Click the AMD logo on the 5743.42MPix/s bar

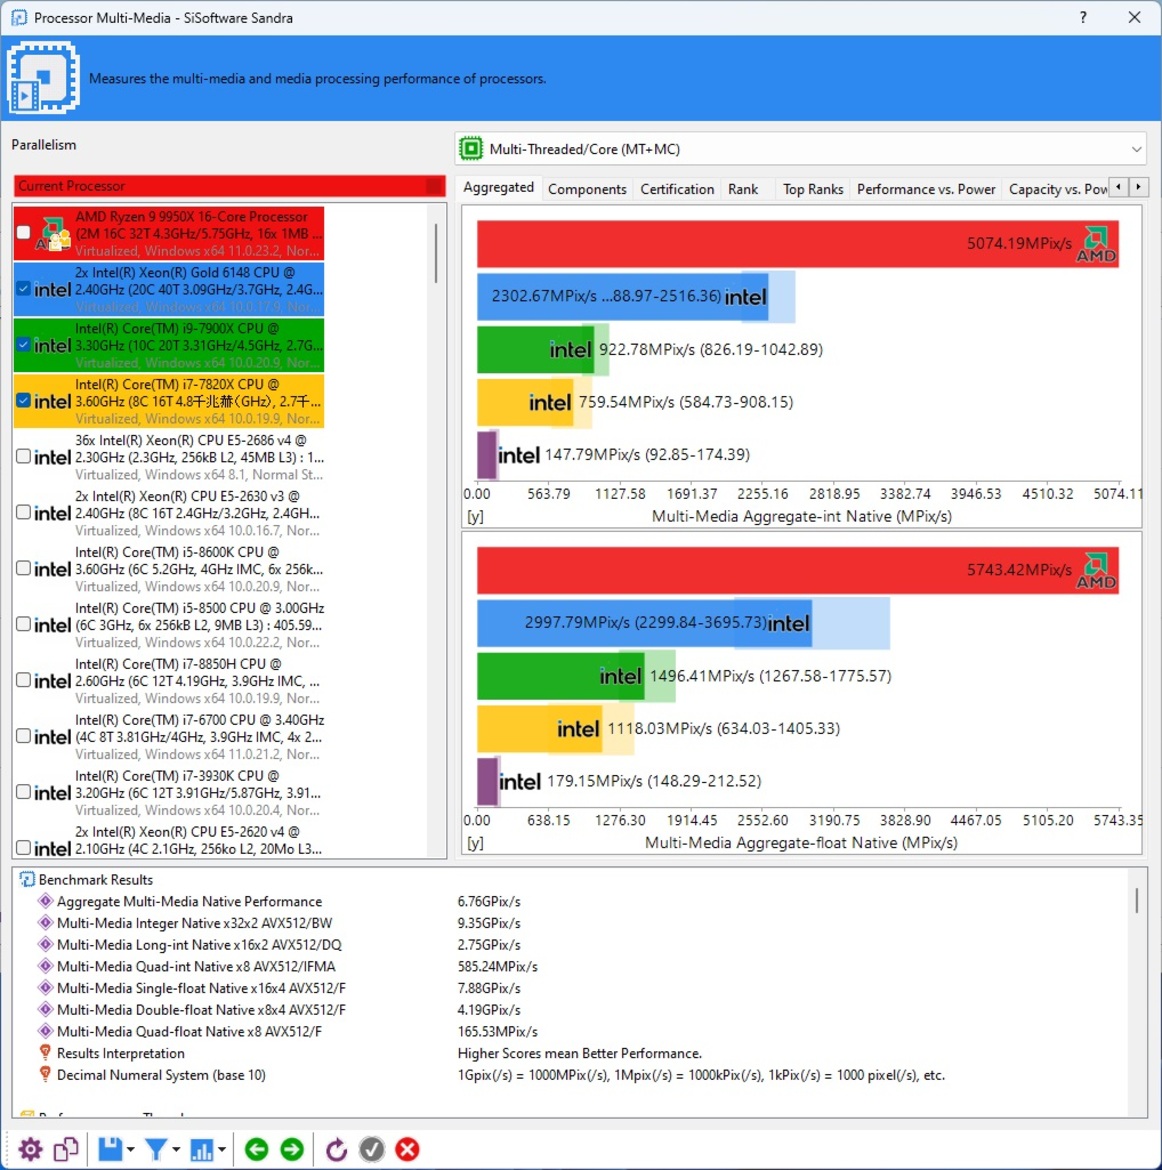pos(1096,571)
